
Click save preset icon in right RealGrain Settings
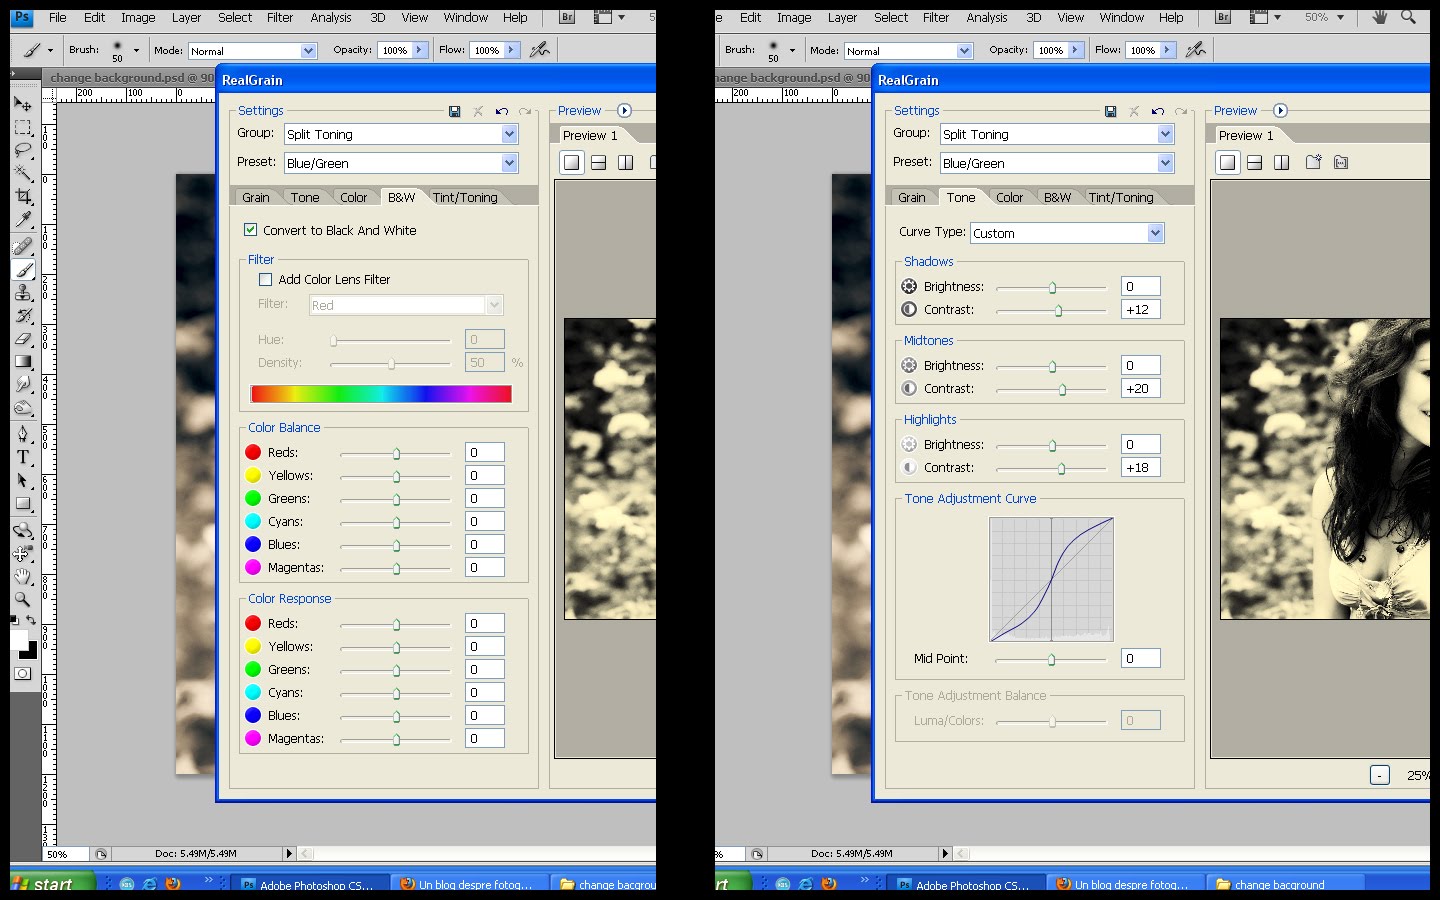[x=1111, y=111]
